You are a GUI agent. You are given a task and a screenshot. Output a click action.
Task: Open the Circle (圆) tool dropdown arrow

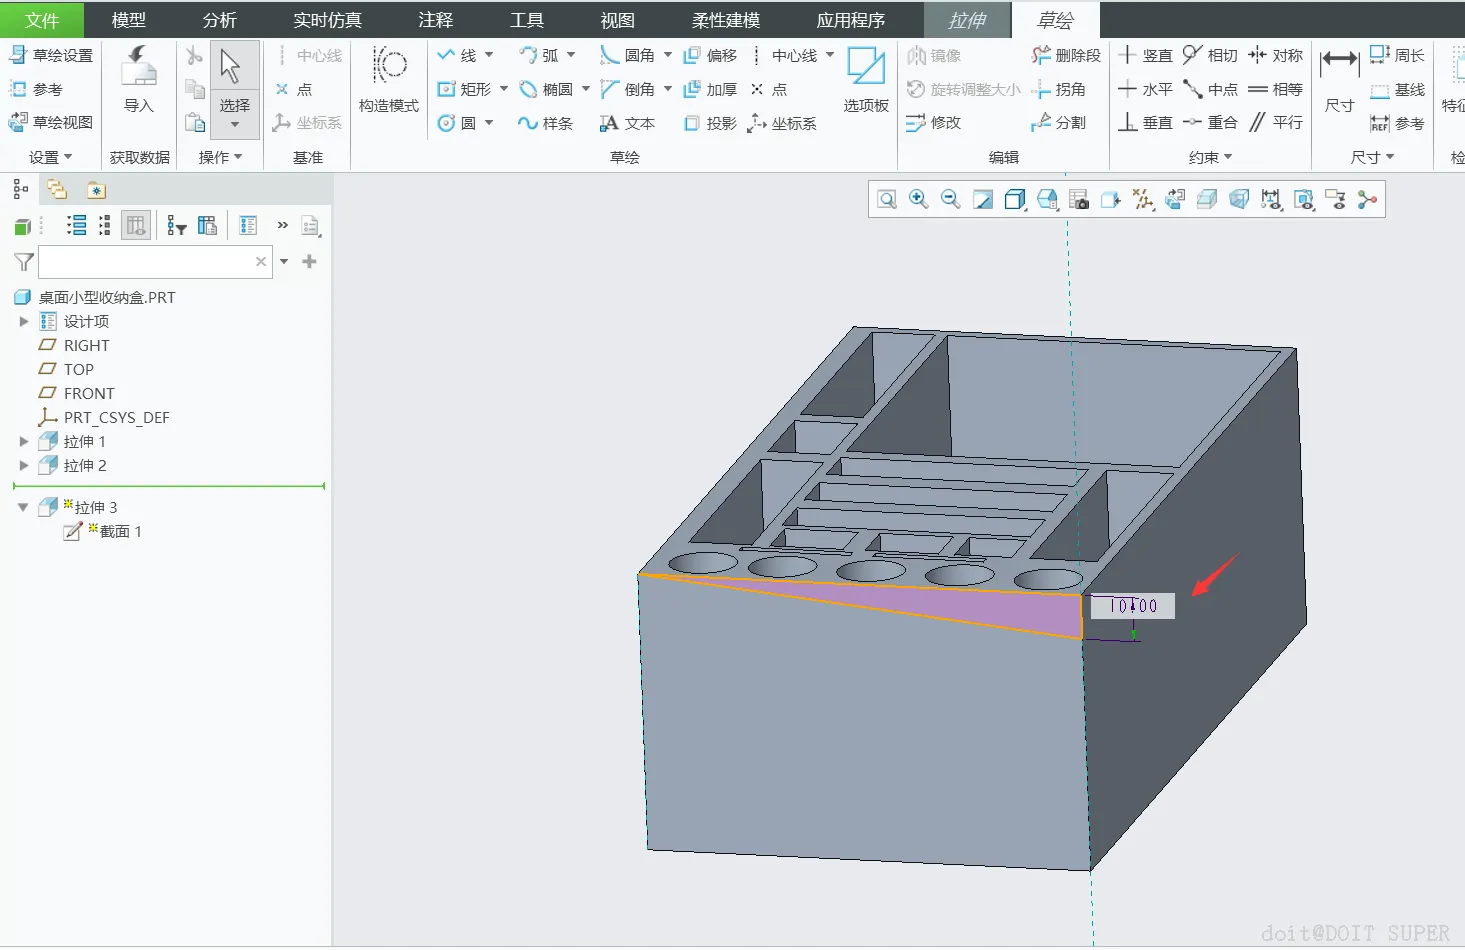pos(489,123)
